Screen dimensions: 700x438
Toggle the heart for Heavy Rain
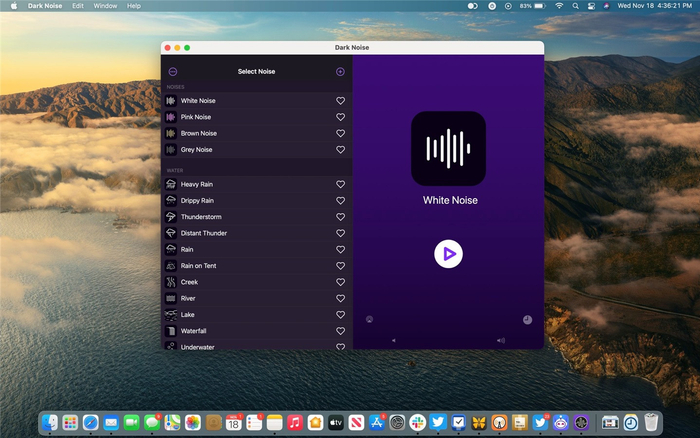coord(340,184)
